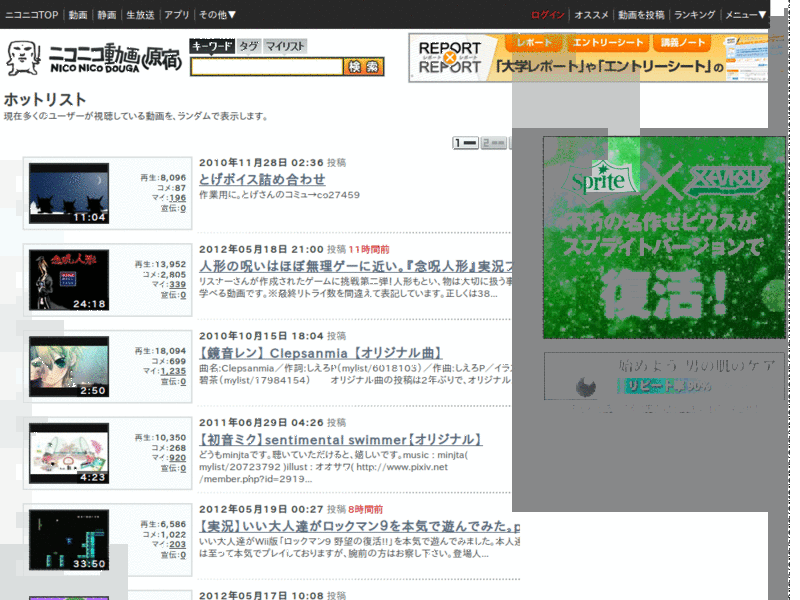Expand the その他 dropdown menu

pos(217,15)
